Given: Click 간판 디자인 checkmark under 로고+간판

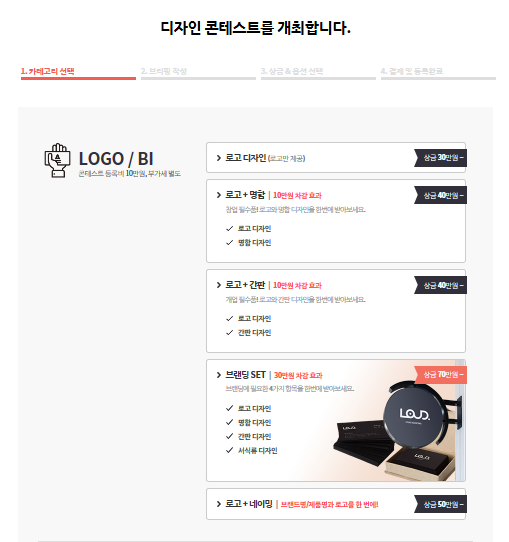Looking at the screenshot, I should (229, 333).
